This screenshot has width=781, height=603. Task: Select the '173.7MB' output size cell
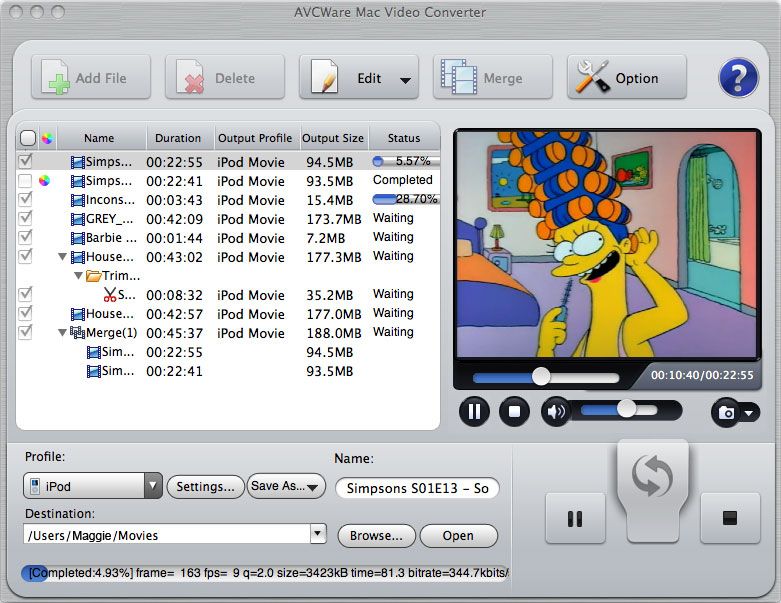(x=334, y=219)
